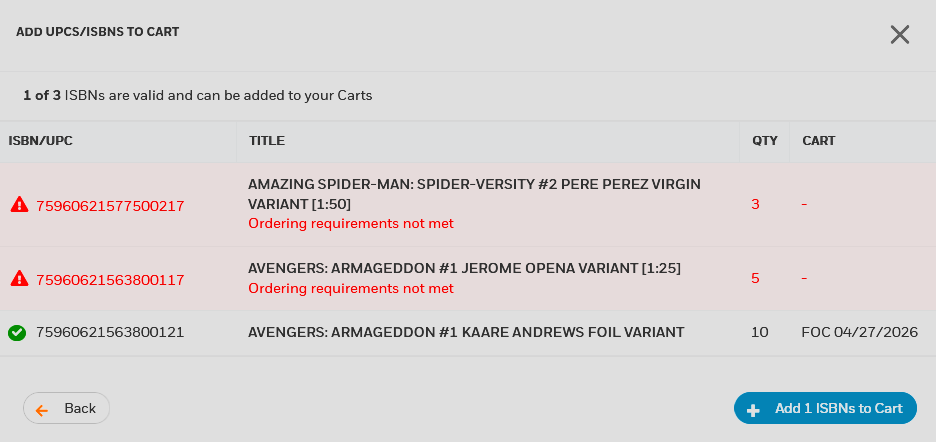Click quantity 10 in the valid row
Screen dimensions: 936x442
(x=760, y=333)
